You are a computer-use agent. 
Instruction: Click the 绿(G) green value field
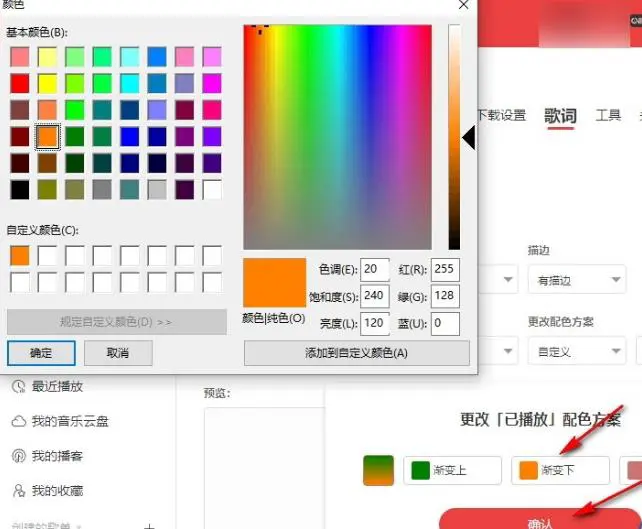[x=445, y=296]
